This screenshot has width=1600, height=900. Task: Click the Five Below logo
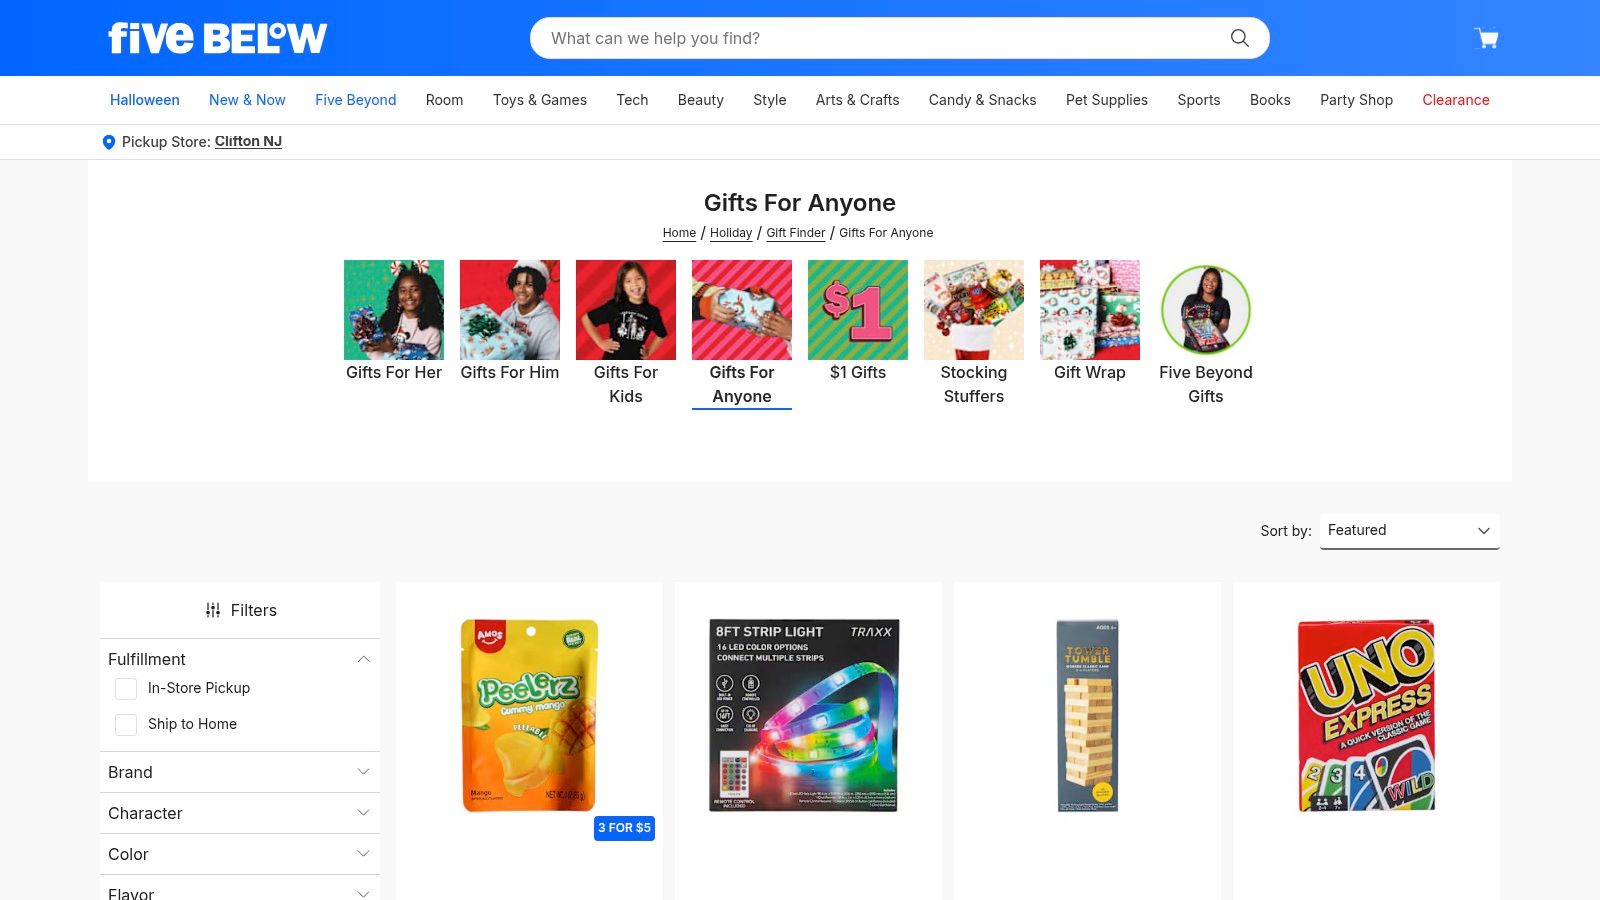coord(217,38)
